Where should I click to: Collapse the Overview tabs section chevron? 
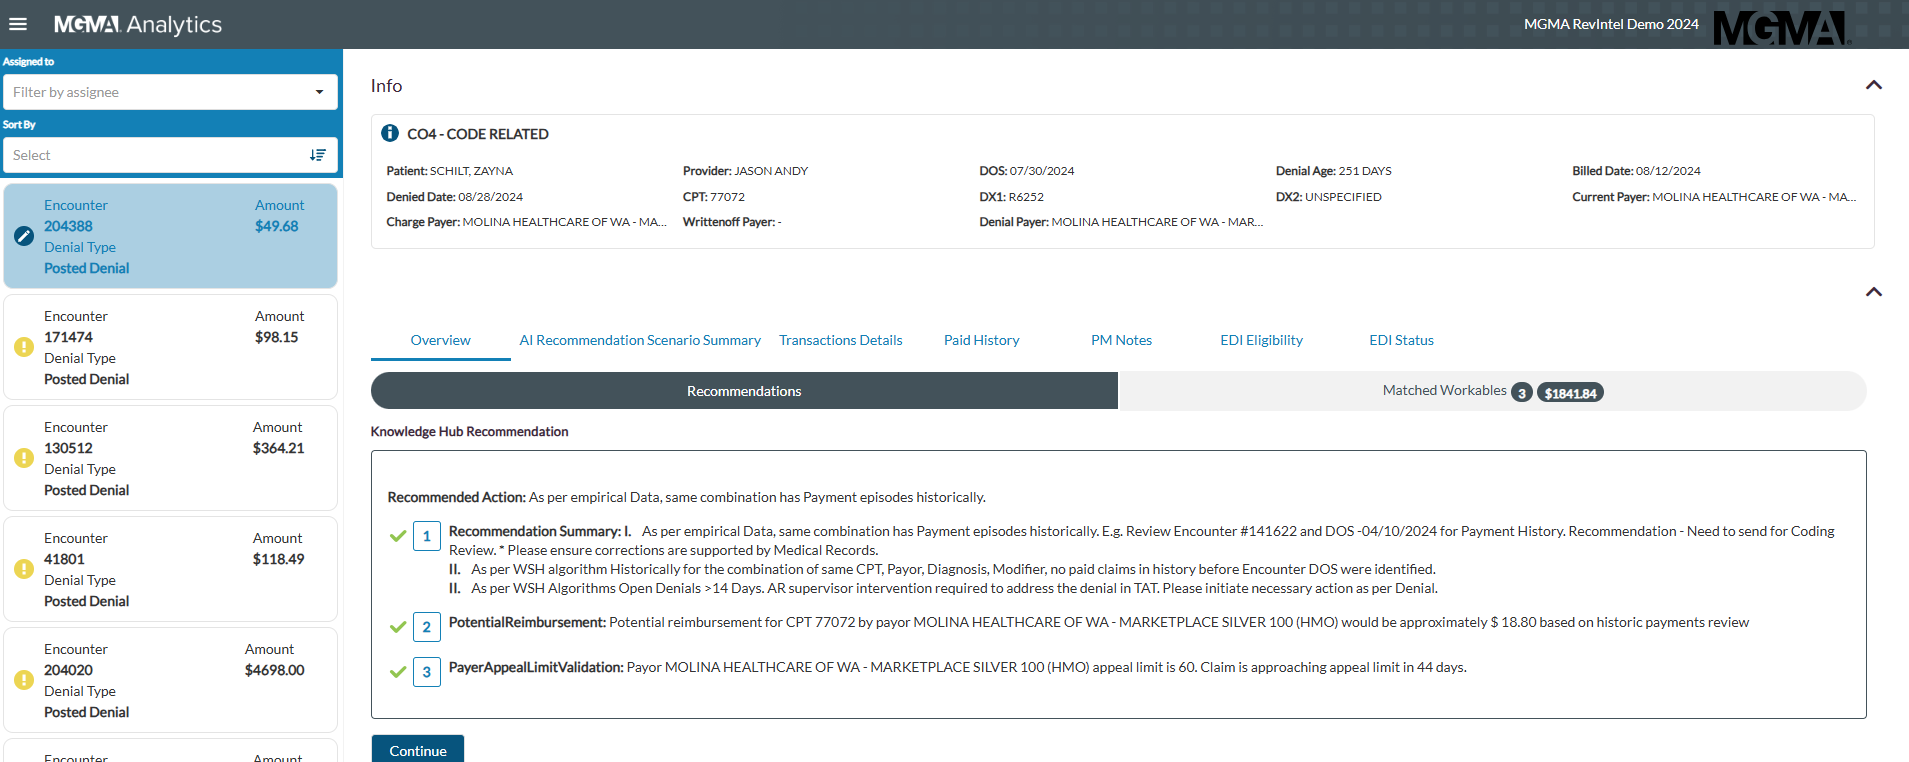(1873, 292)
